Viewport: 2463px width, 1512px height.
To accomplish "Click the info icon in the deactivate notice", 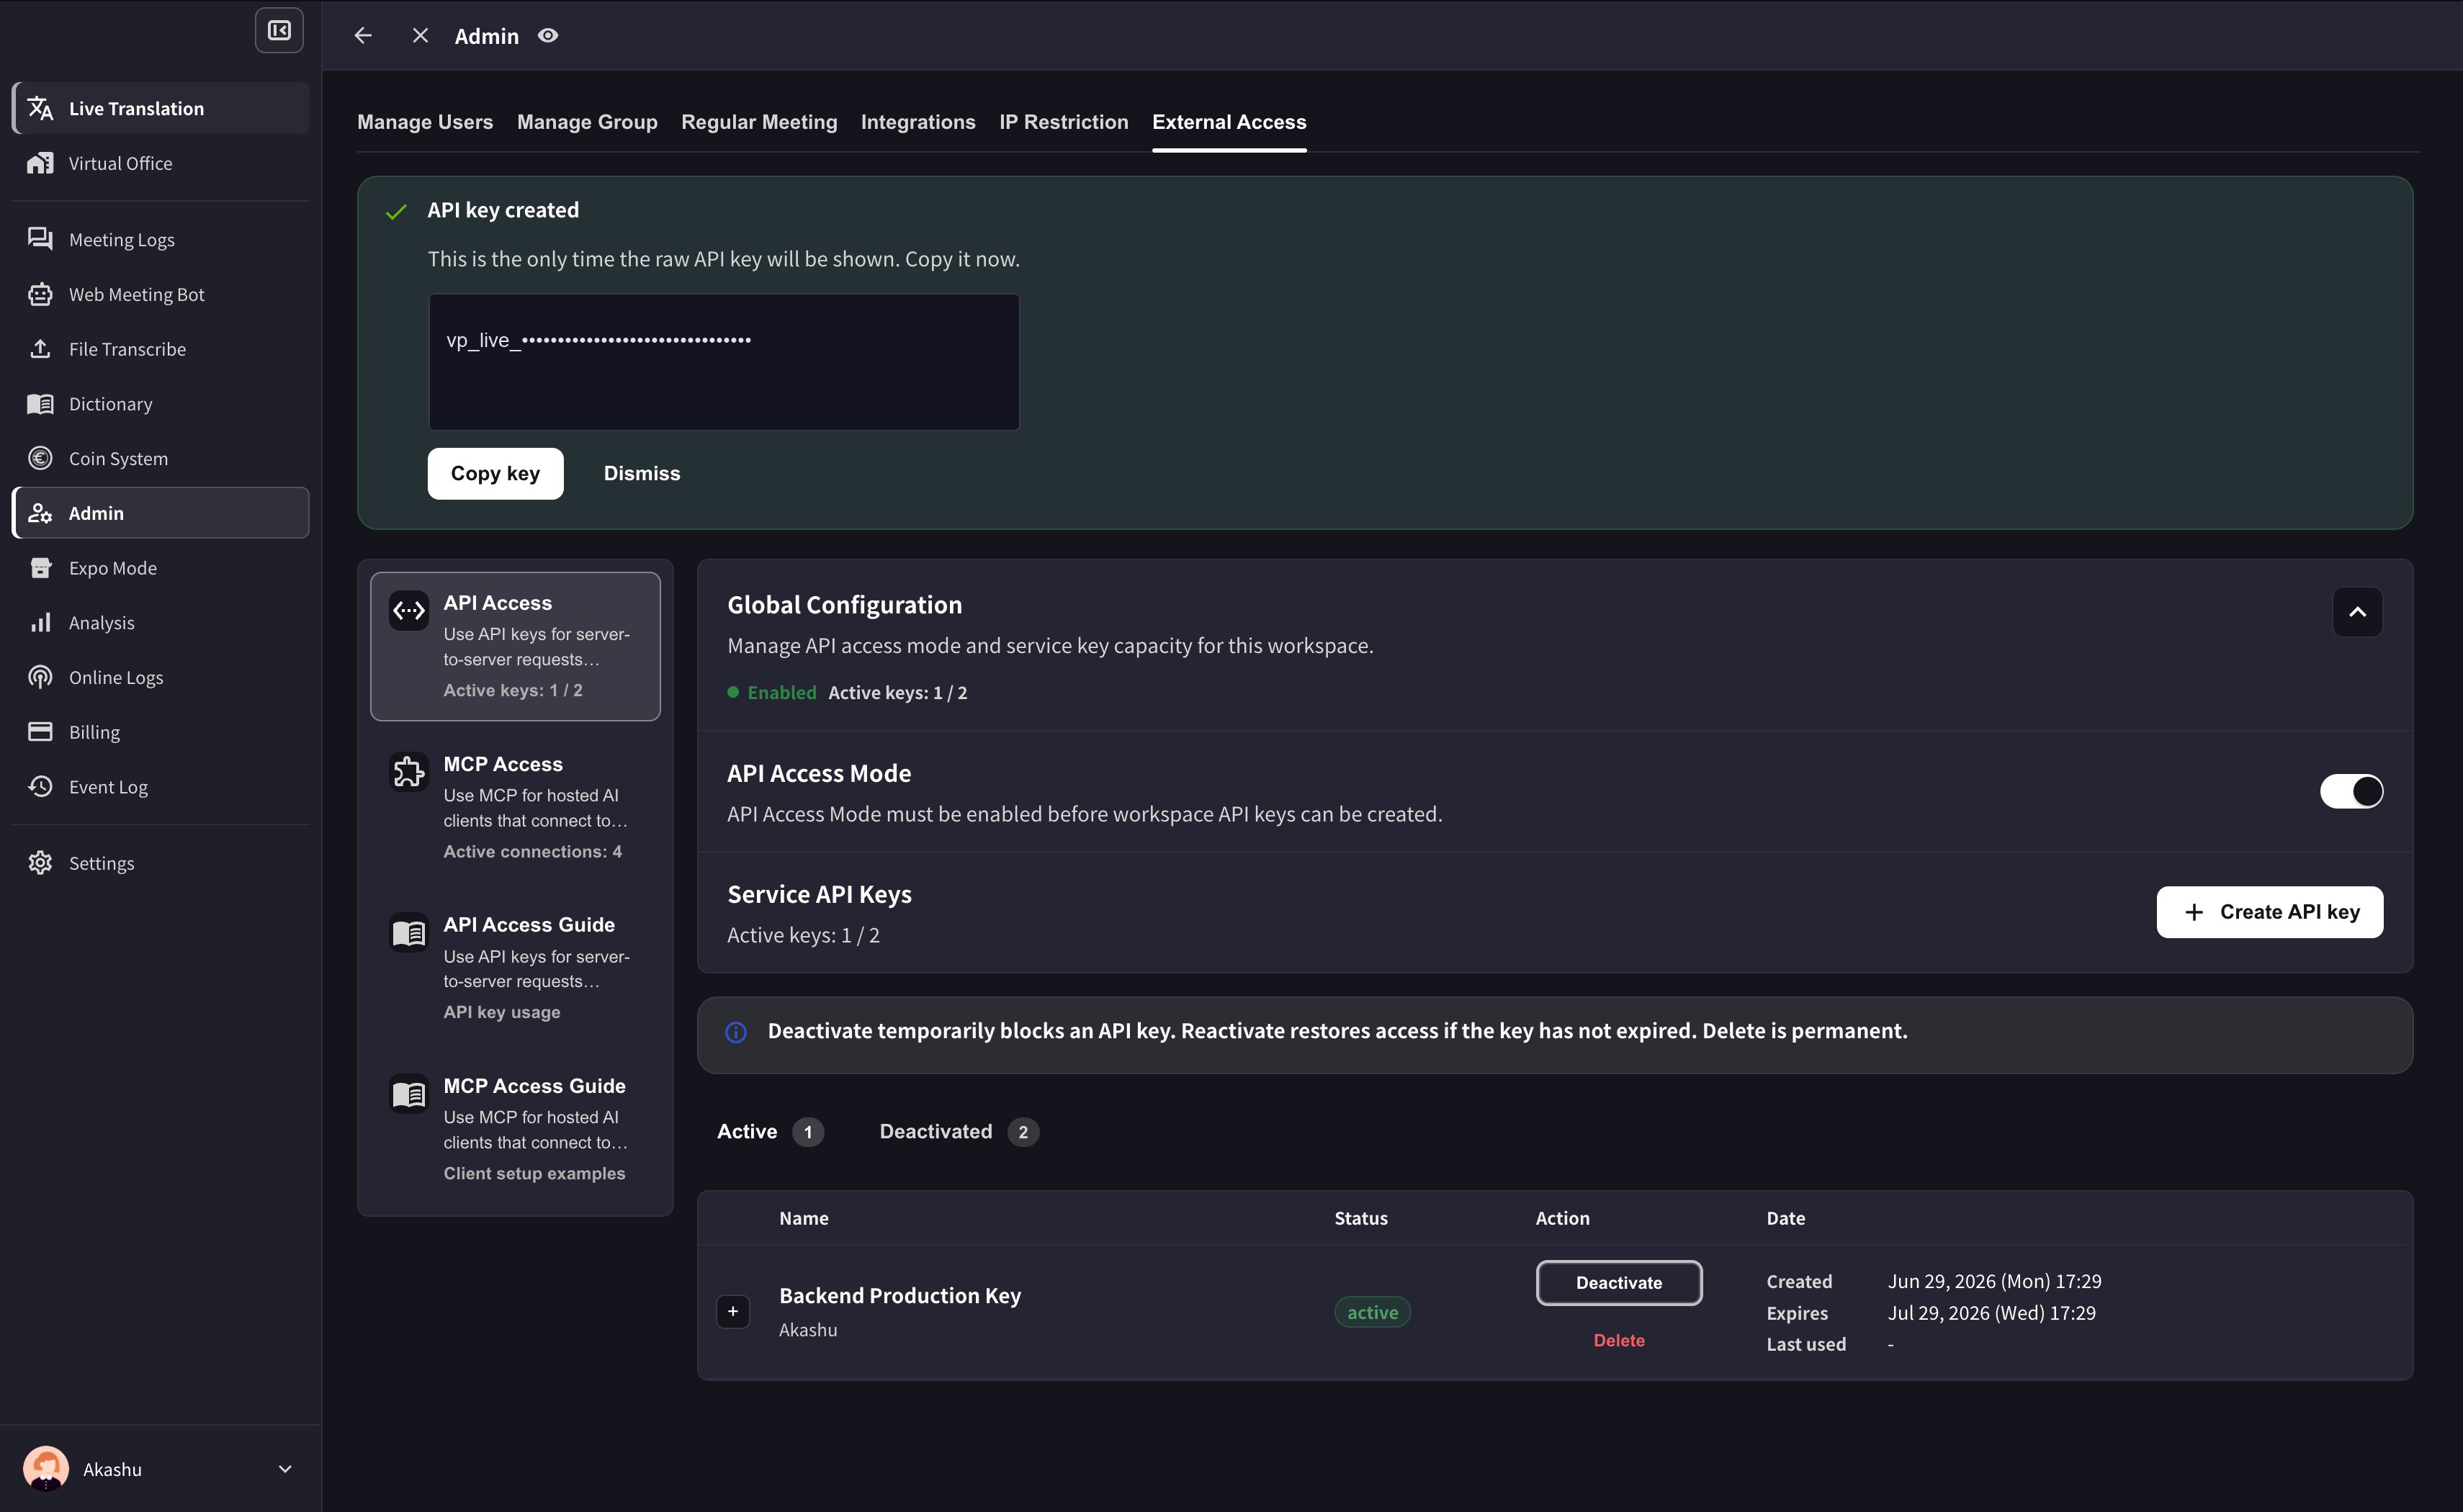I will tap(736, 1032).
